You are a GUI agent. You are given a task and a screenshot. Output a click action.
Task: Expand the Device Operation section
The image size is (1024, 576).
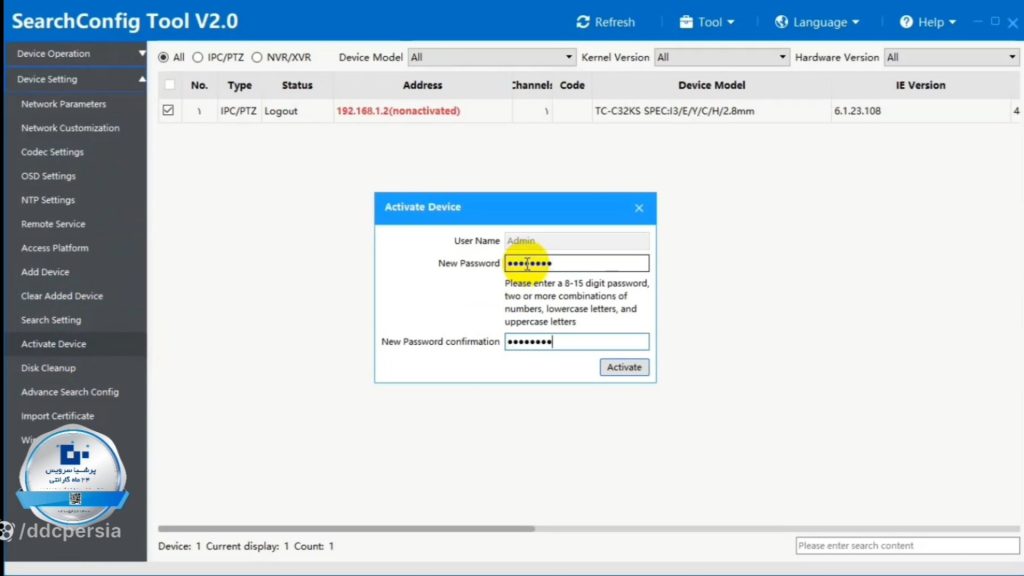coord(75,54)
